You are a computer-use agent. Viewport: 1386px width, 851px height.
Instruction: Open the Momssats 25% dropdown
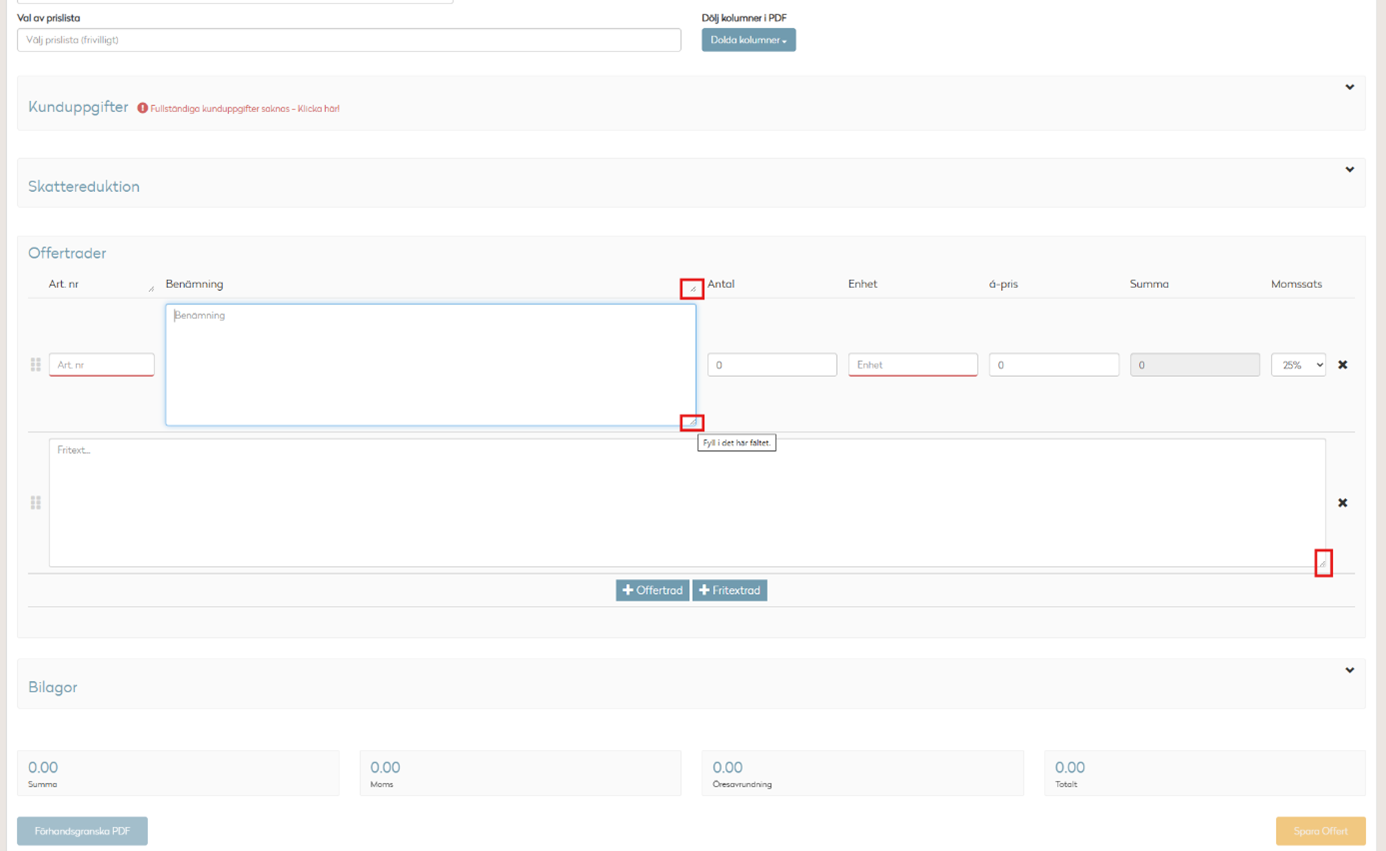pos(1298,365)
